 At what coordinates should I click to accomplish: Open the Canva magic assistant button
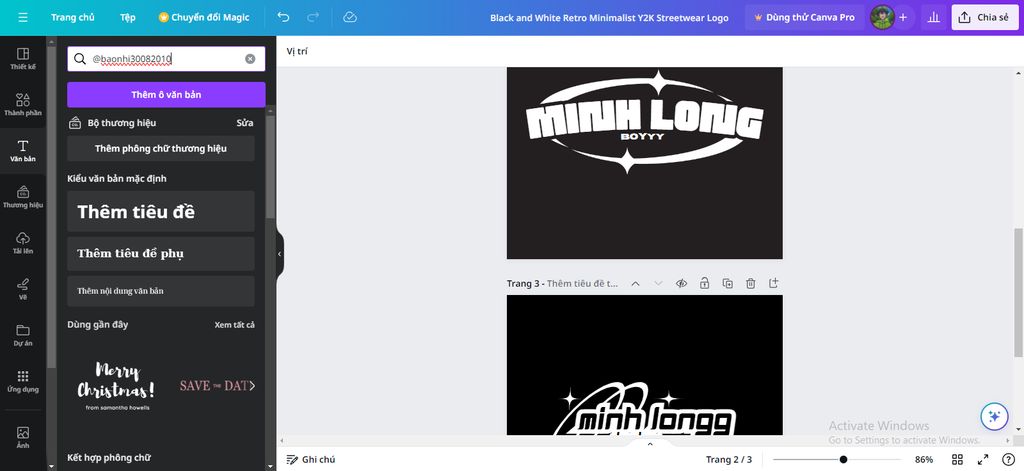[x=994, y=416]
